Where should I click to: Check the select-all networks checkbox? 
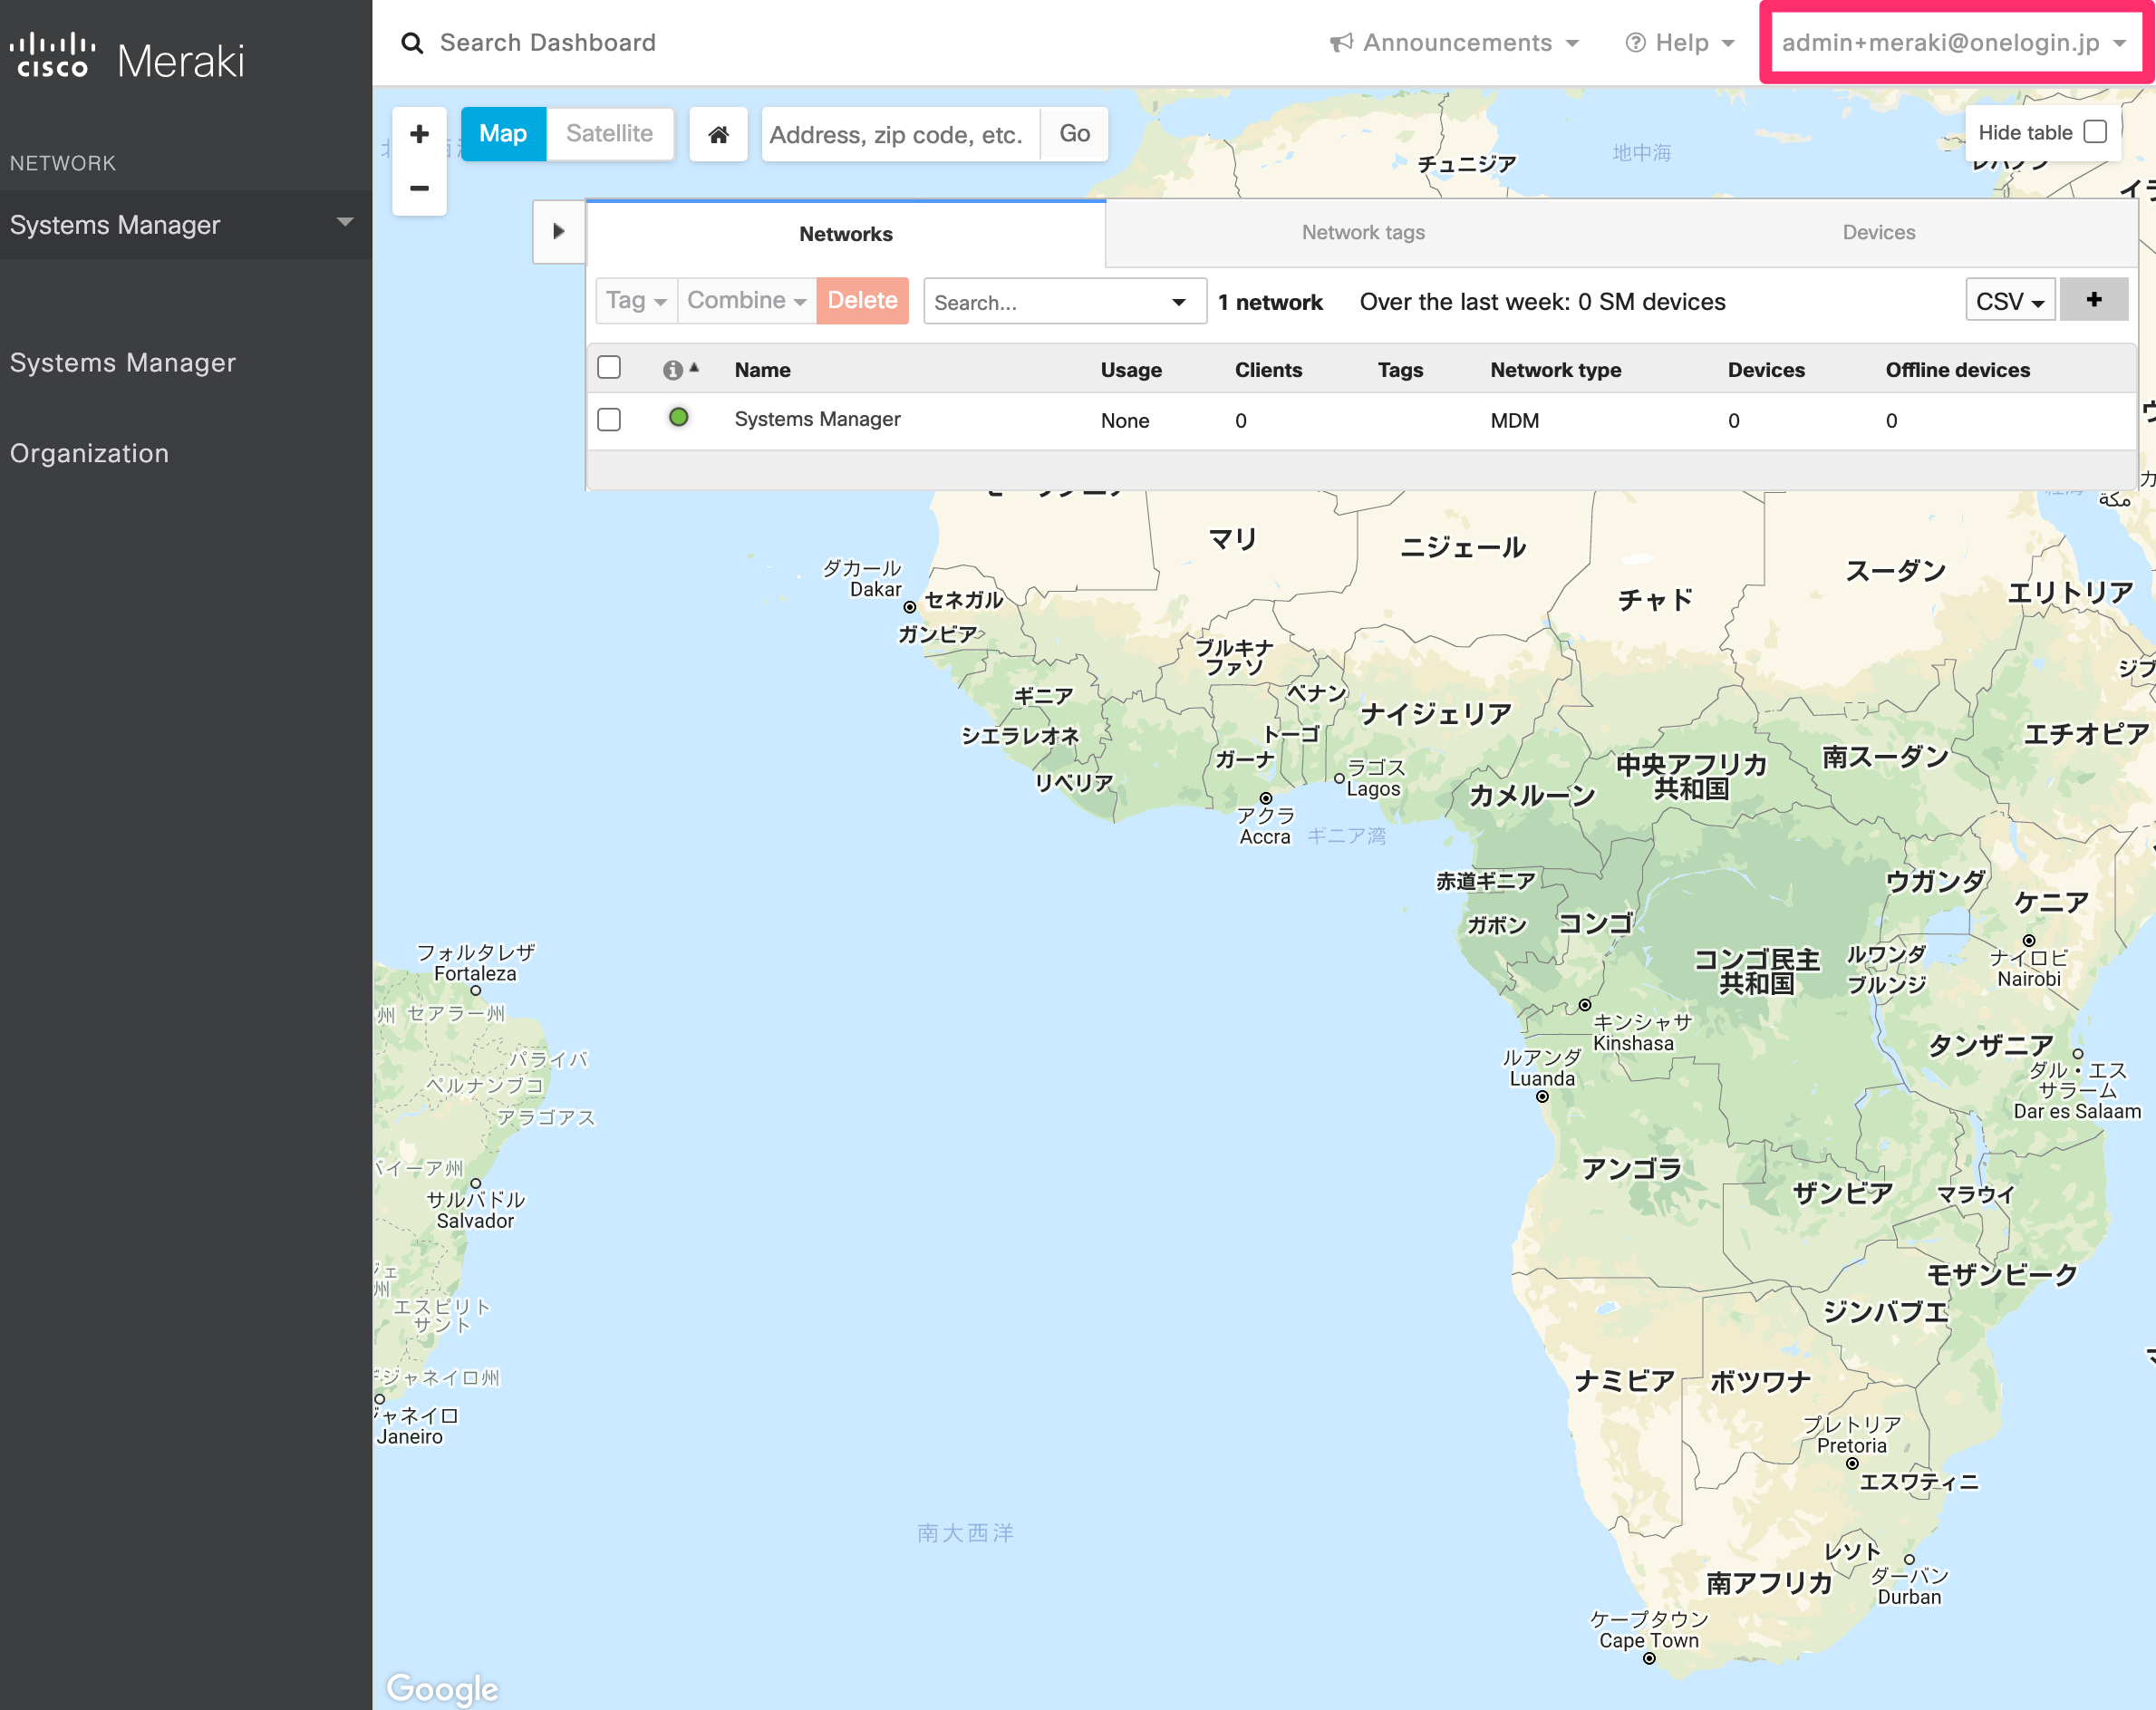click(609, 368)
